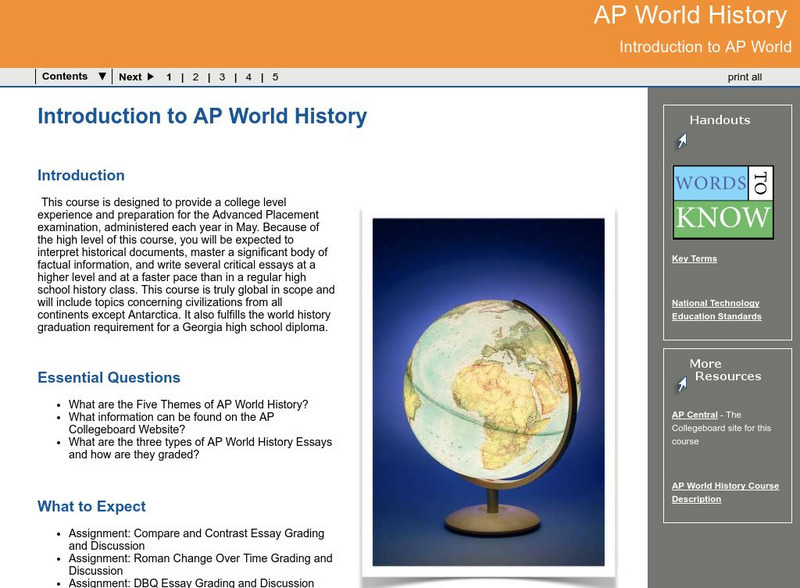Open page 5 of the lesson
This screenshot has height=588, width=800.
[x=275, y=77]
